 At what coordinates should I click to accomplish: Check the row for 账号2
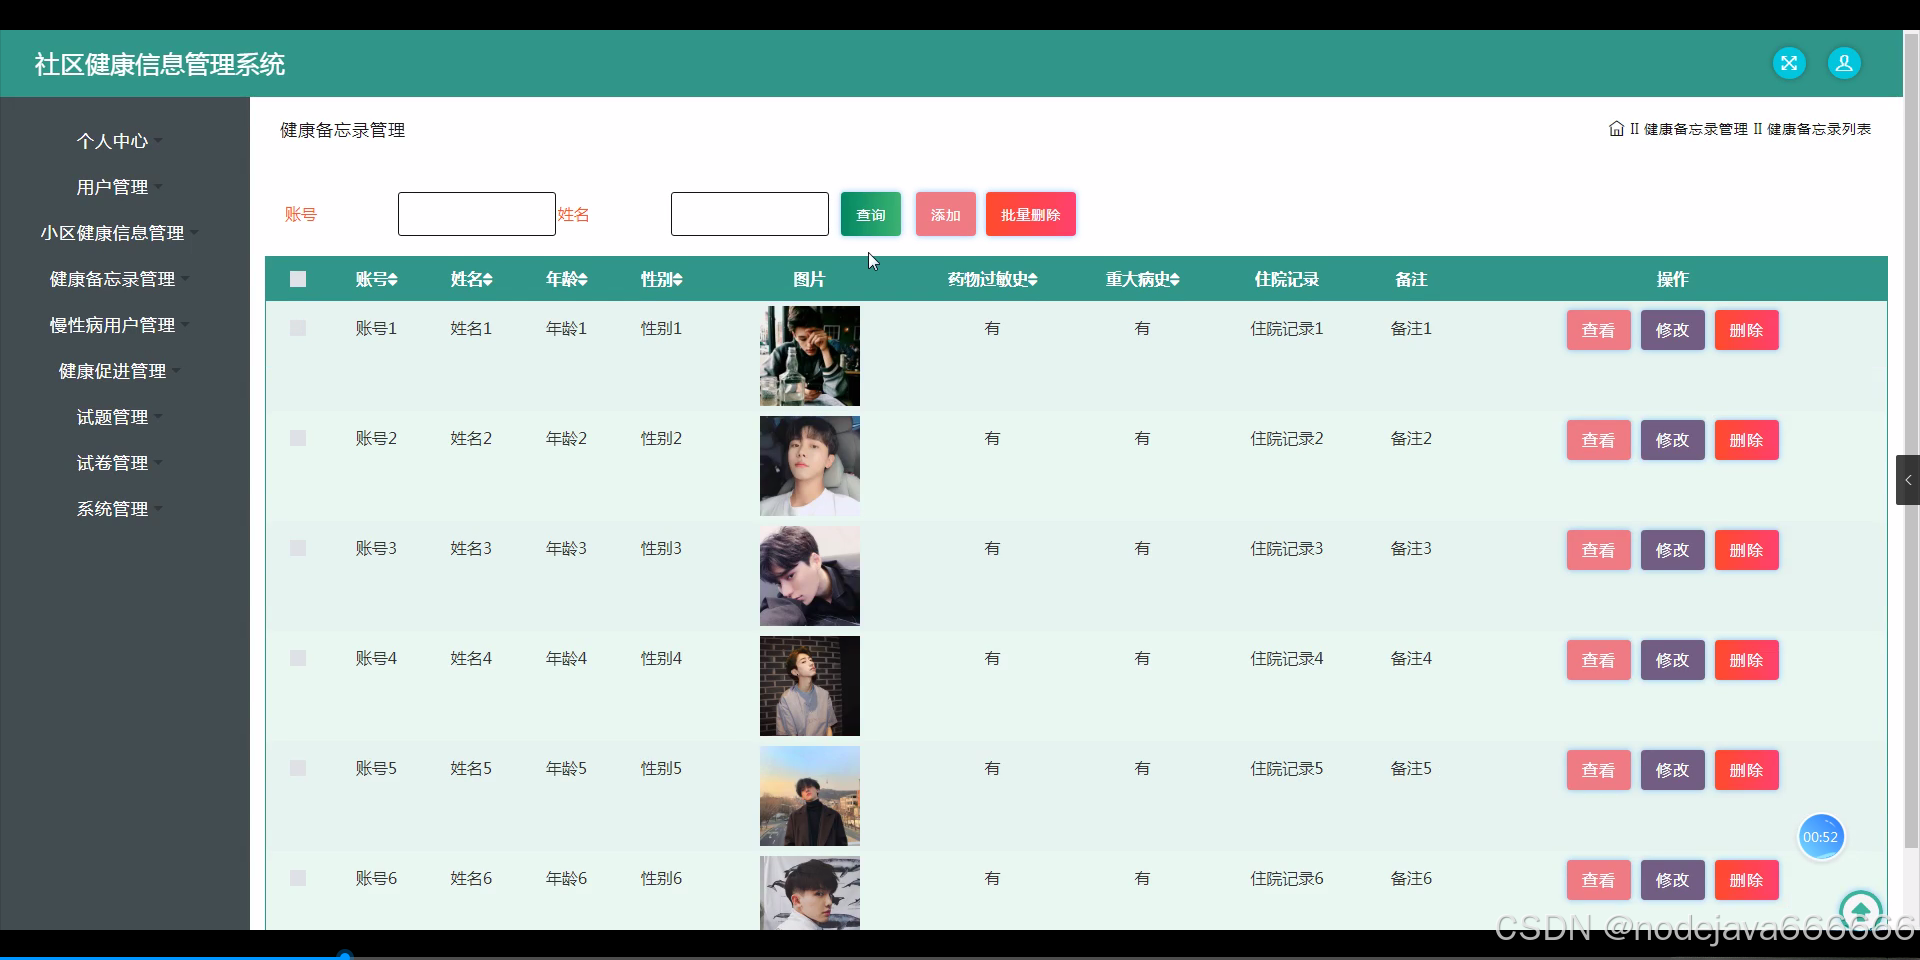click(x=298, y=438)
